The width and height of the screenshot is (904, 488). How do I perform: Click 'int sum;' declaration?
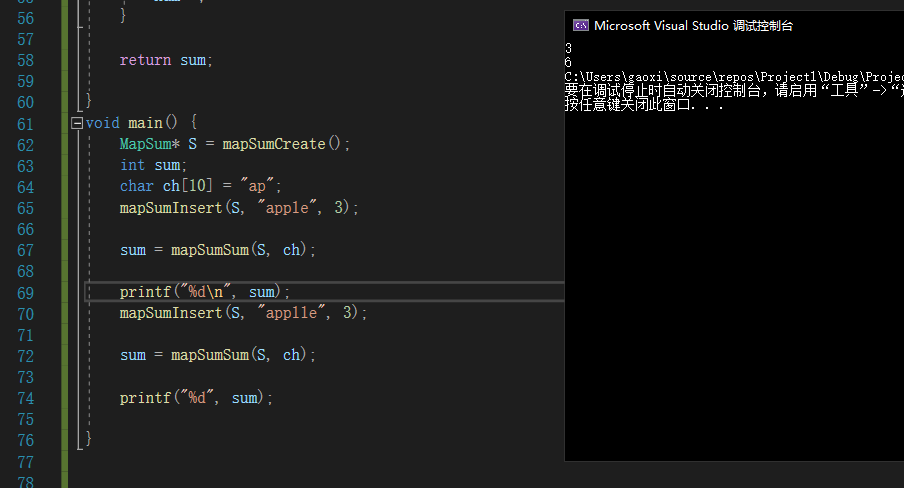pos(153,165)
